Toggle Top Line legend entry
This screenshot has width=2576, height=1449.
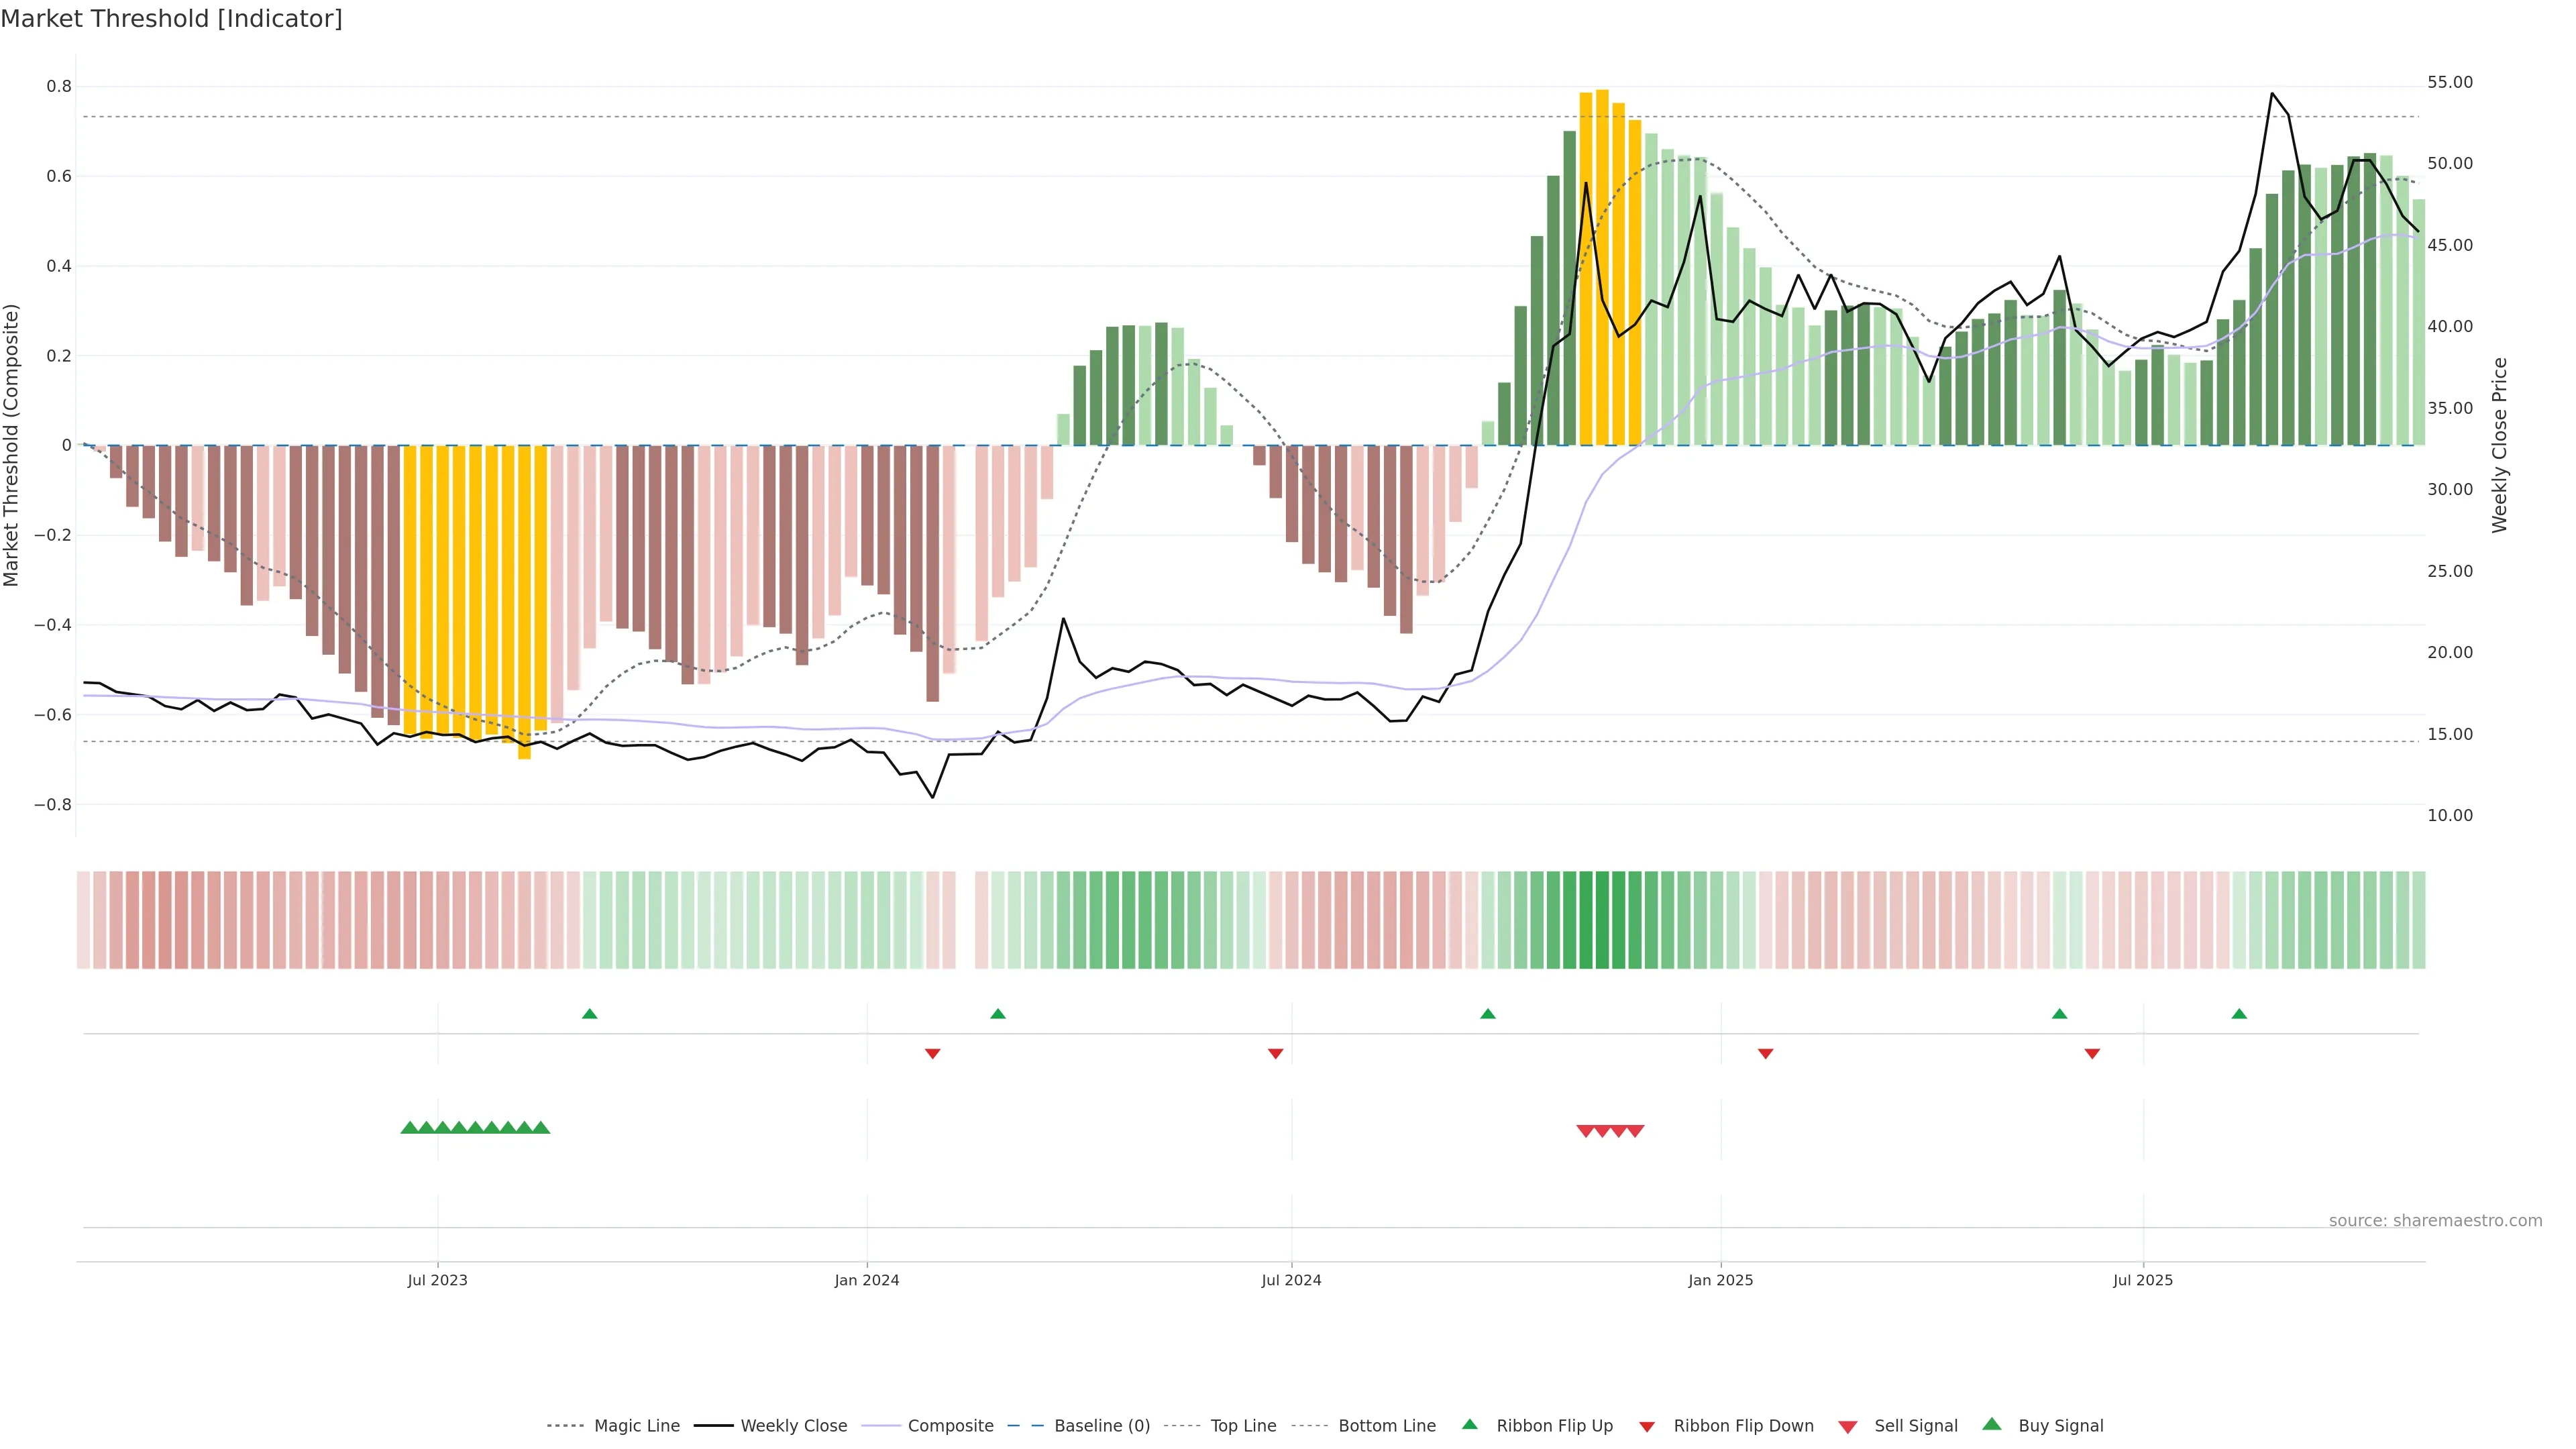click(x=1243, y=1426)
